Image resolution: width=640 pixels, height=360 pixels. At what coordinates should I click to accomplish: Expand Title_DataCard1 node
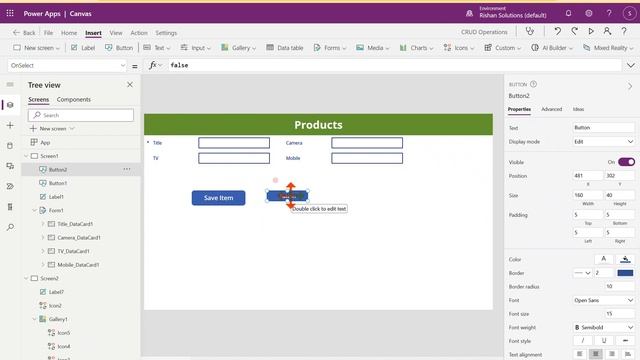[x=43, y=224]
